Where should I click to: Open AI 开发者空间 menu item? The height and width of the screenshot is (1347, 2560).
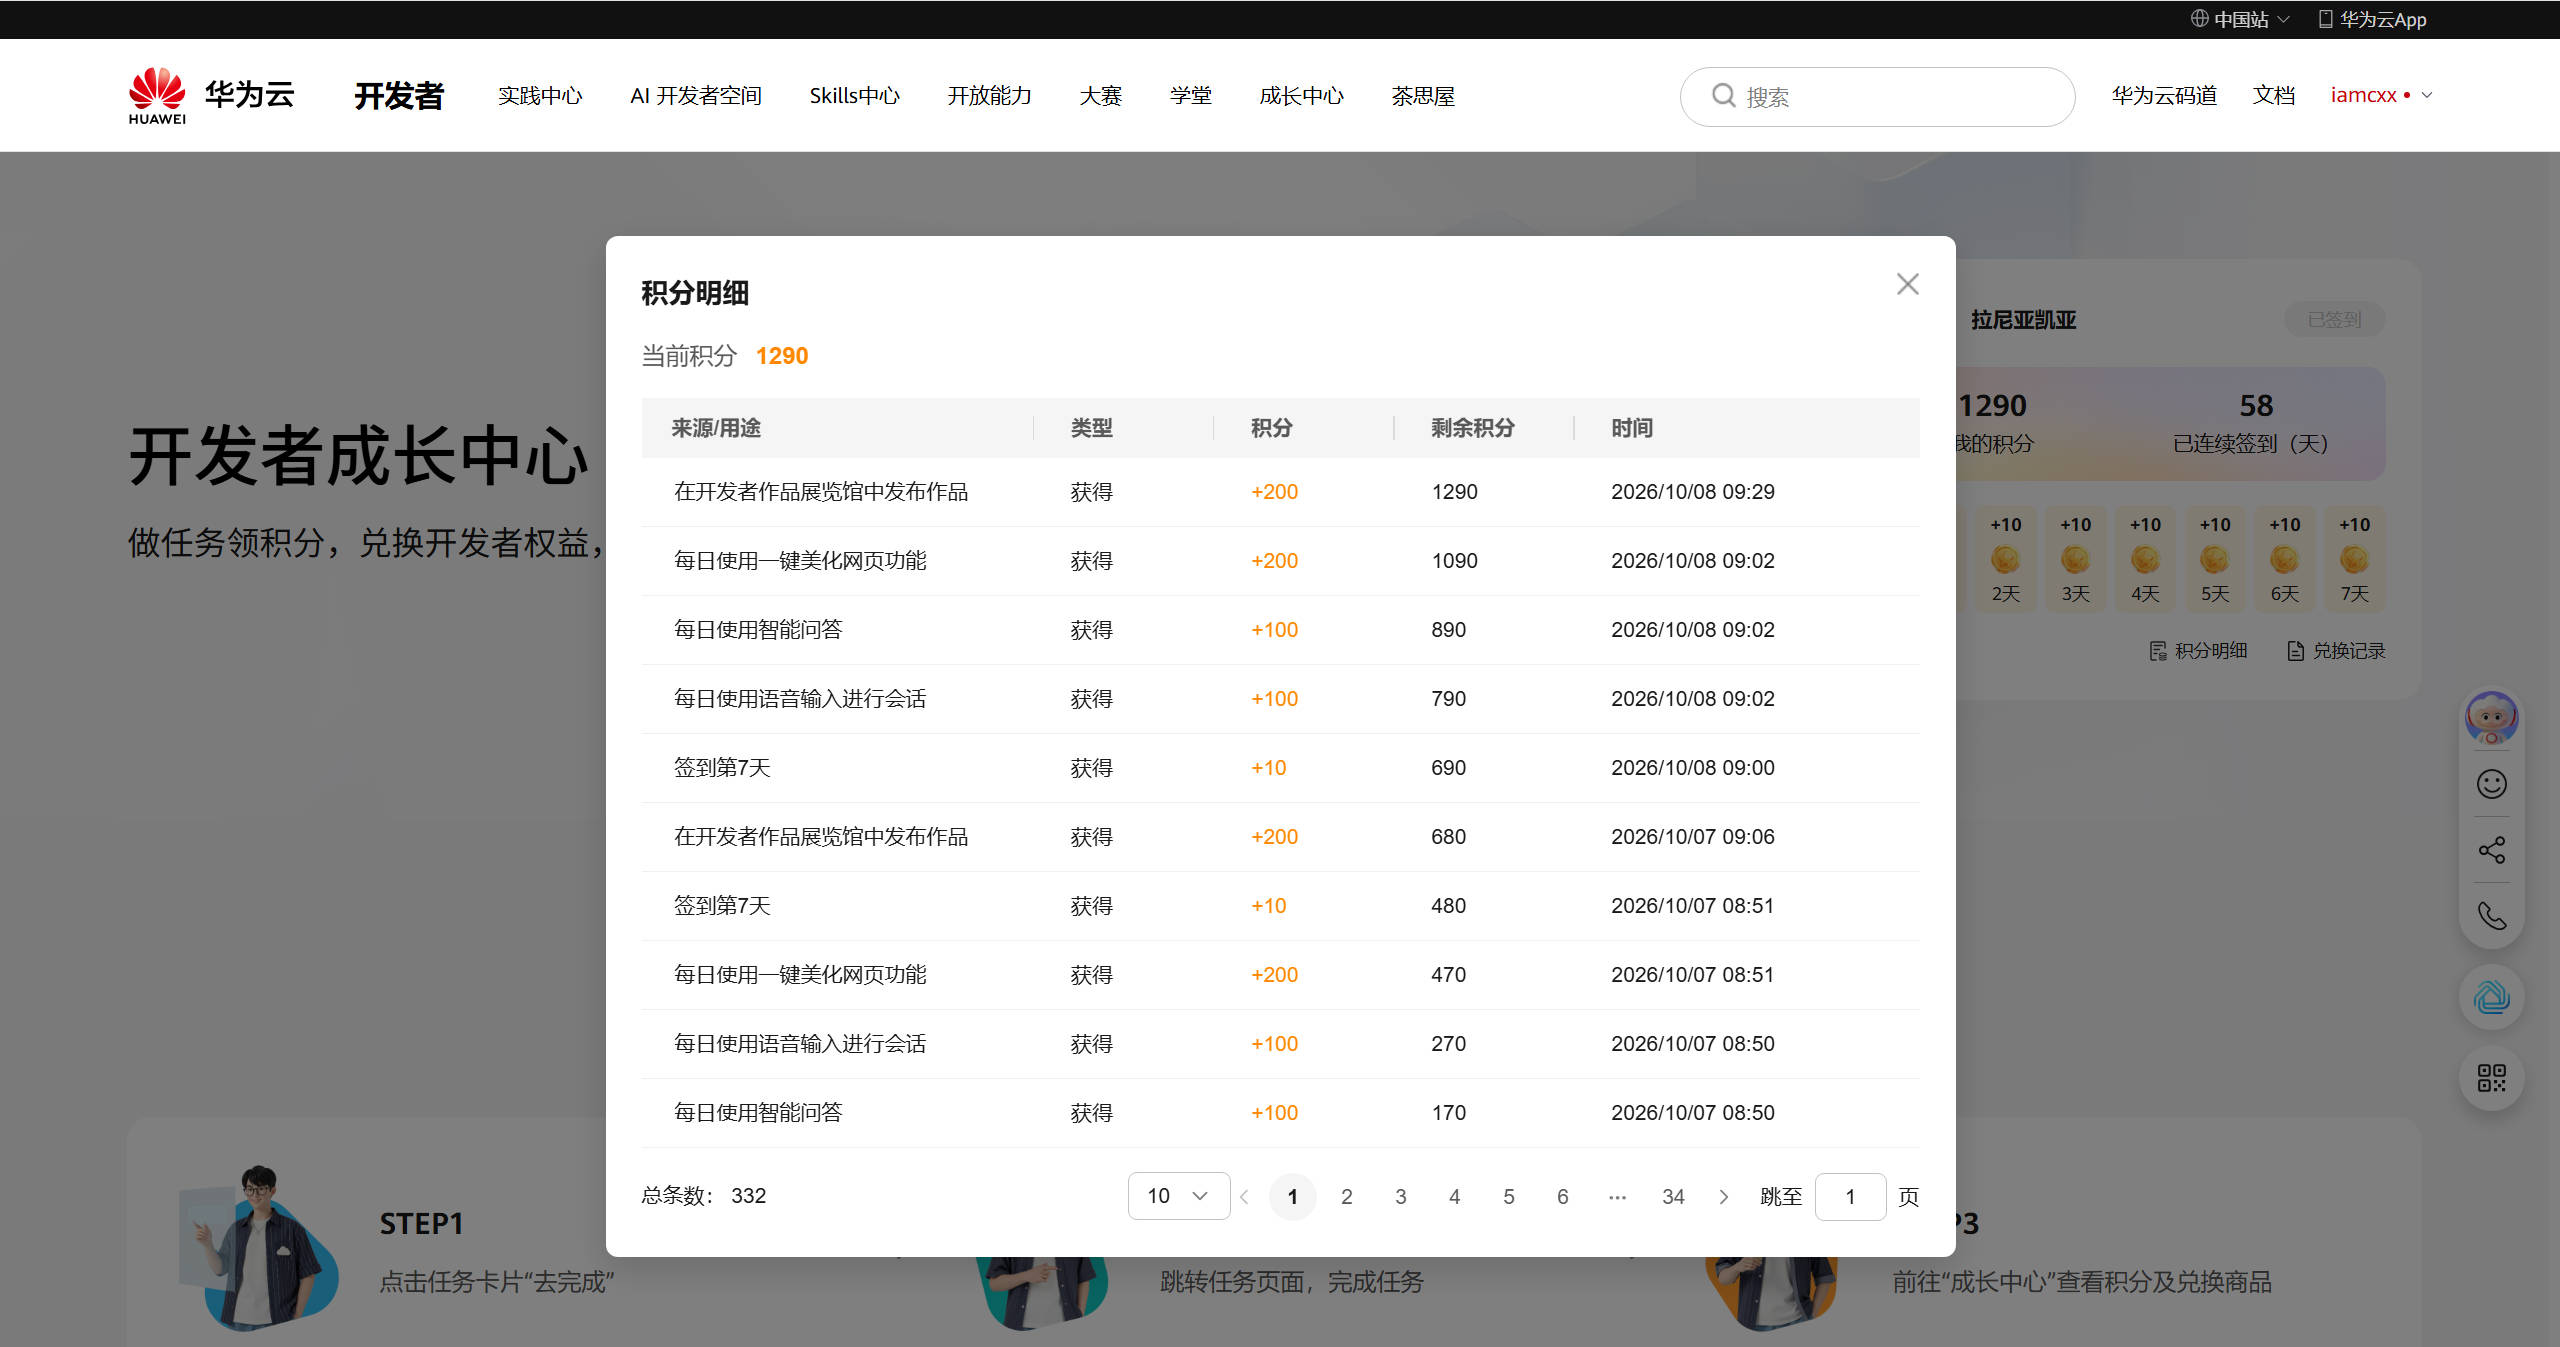pos(696,96)
